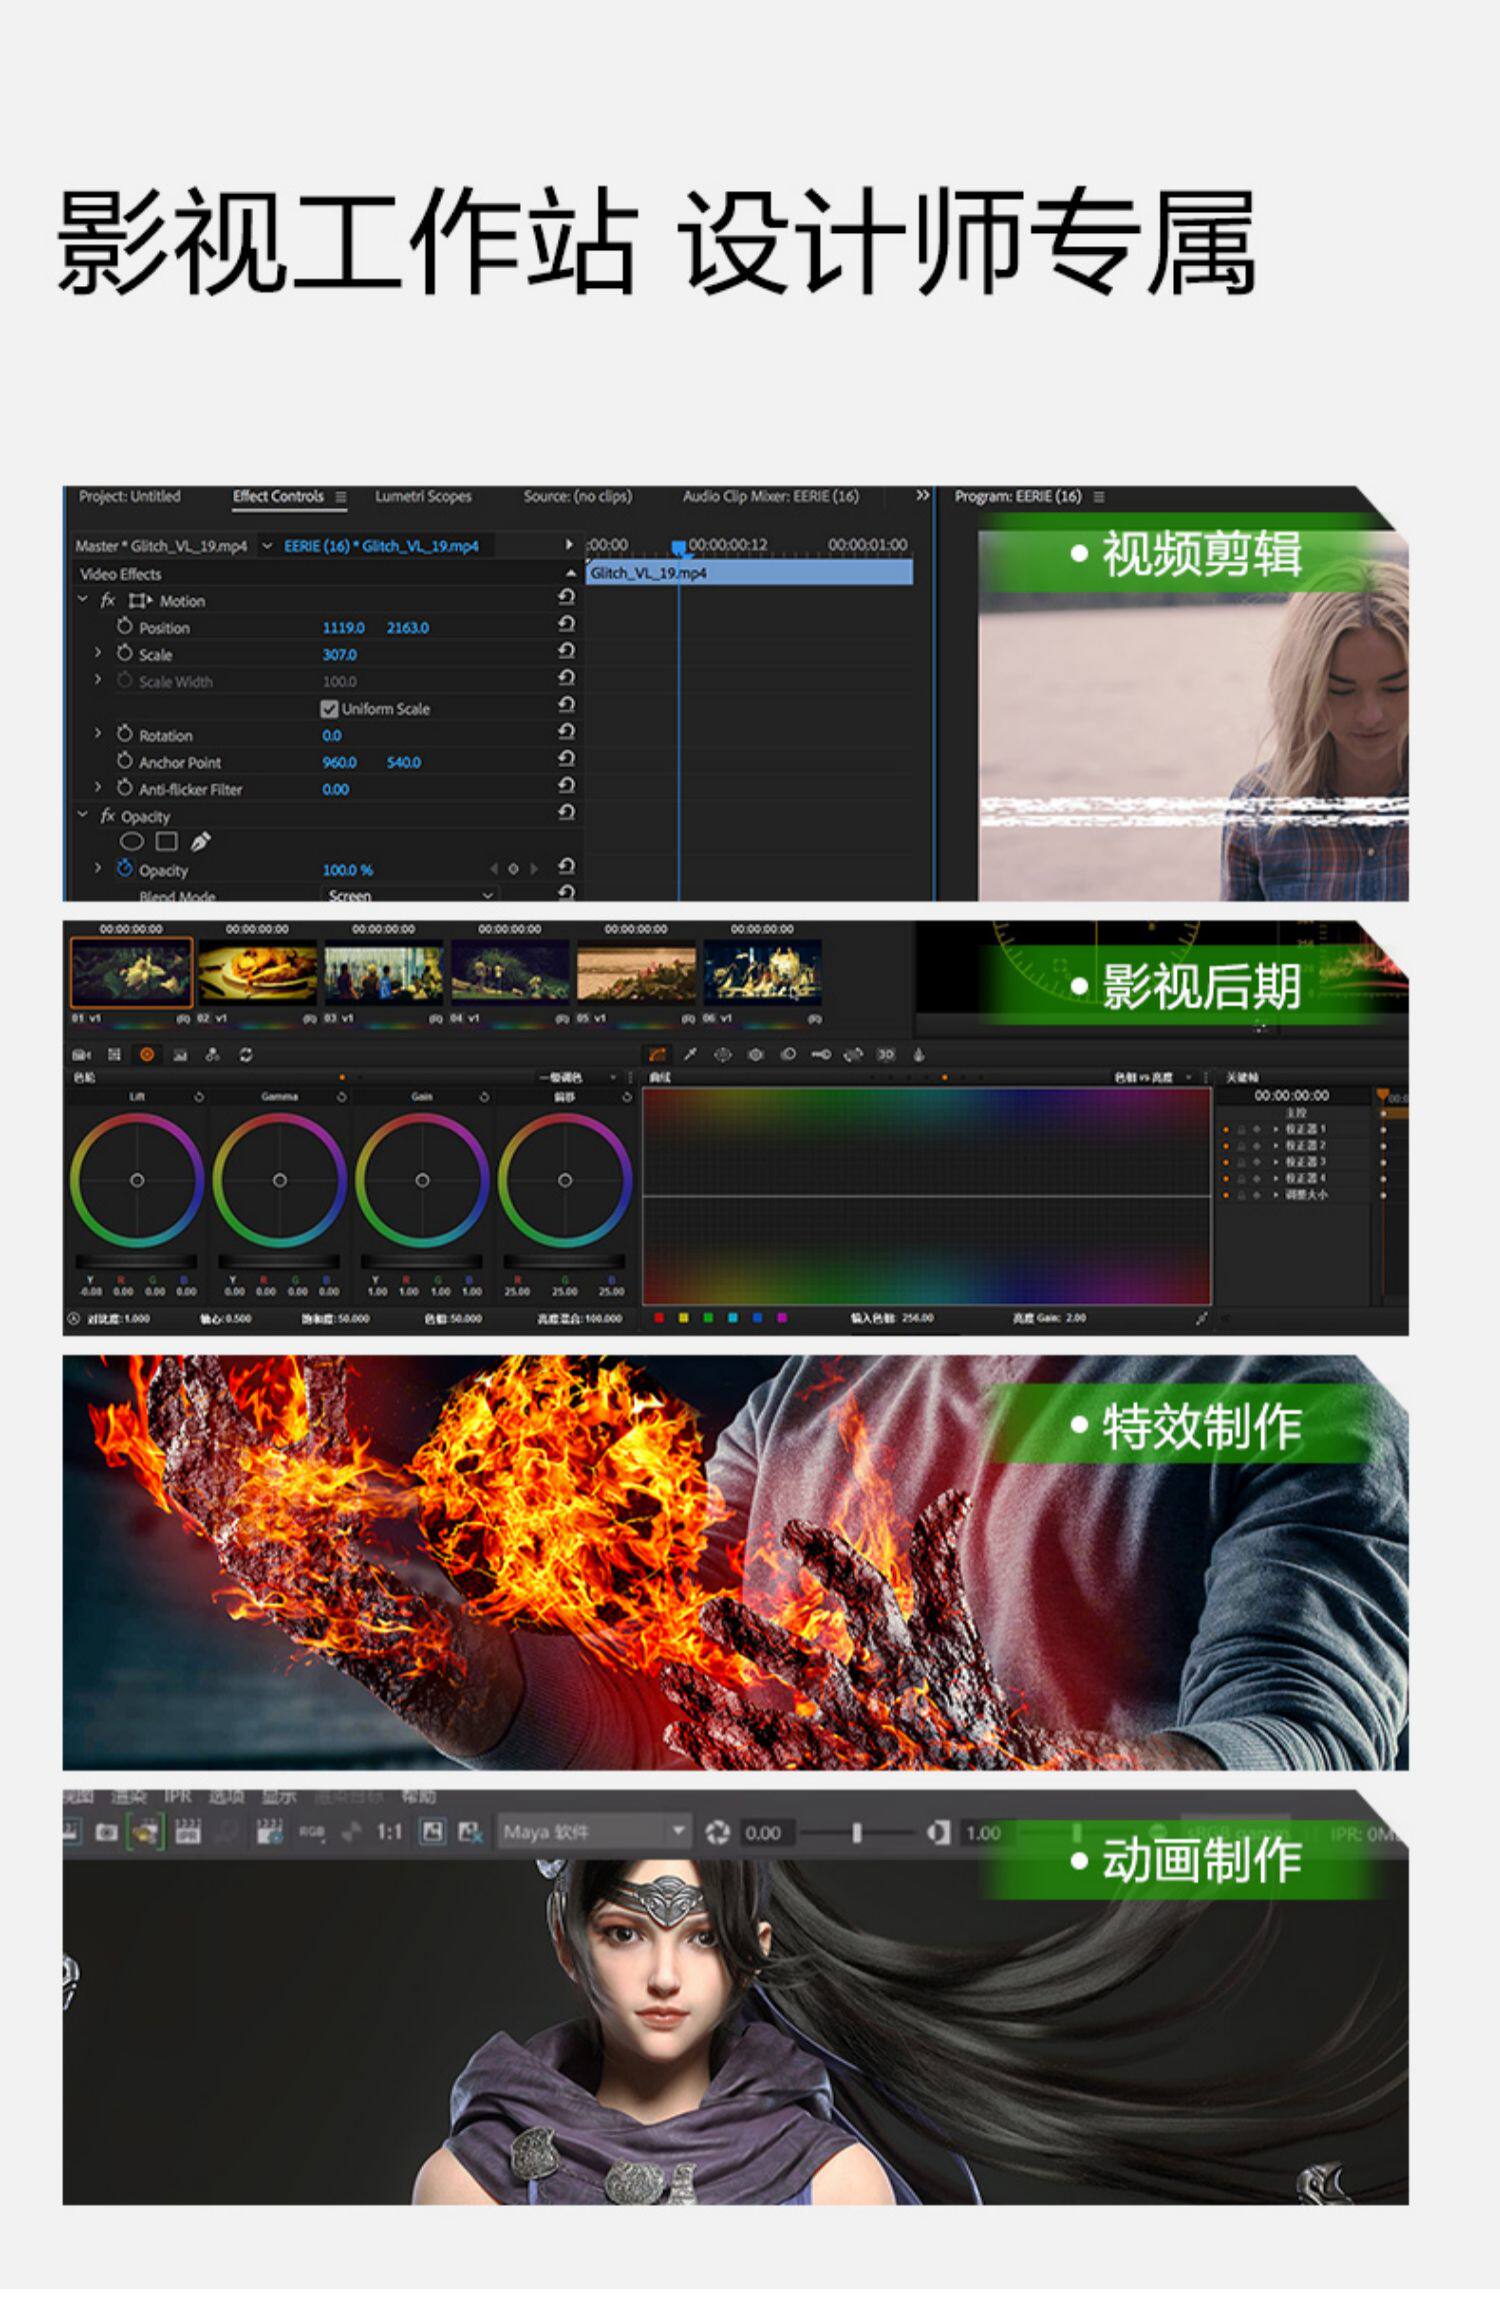Toggle the fx switch for Opacity effect
Screen dimensions: 1500x2320
point(108,816)
